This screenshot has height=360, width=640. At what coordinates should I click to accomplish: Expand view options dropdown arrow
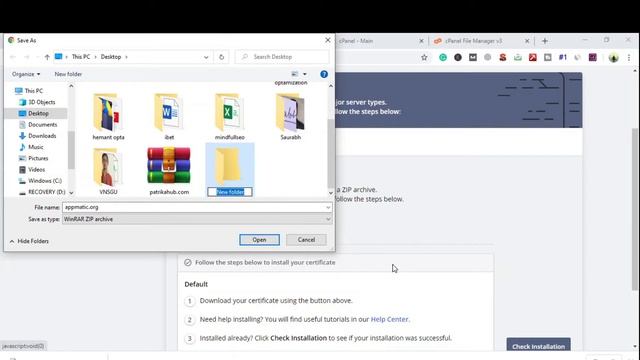coord(304,74)
